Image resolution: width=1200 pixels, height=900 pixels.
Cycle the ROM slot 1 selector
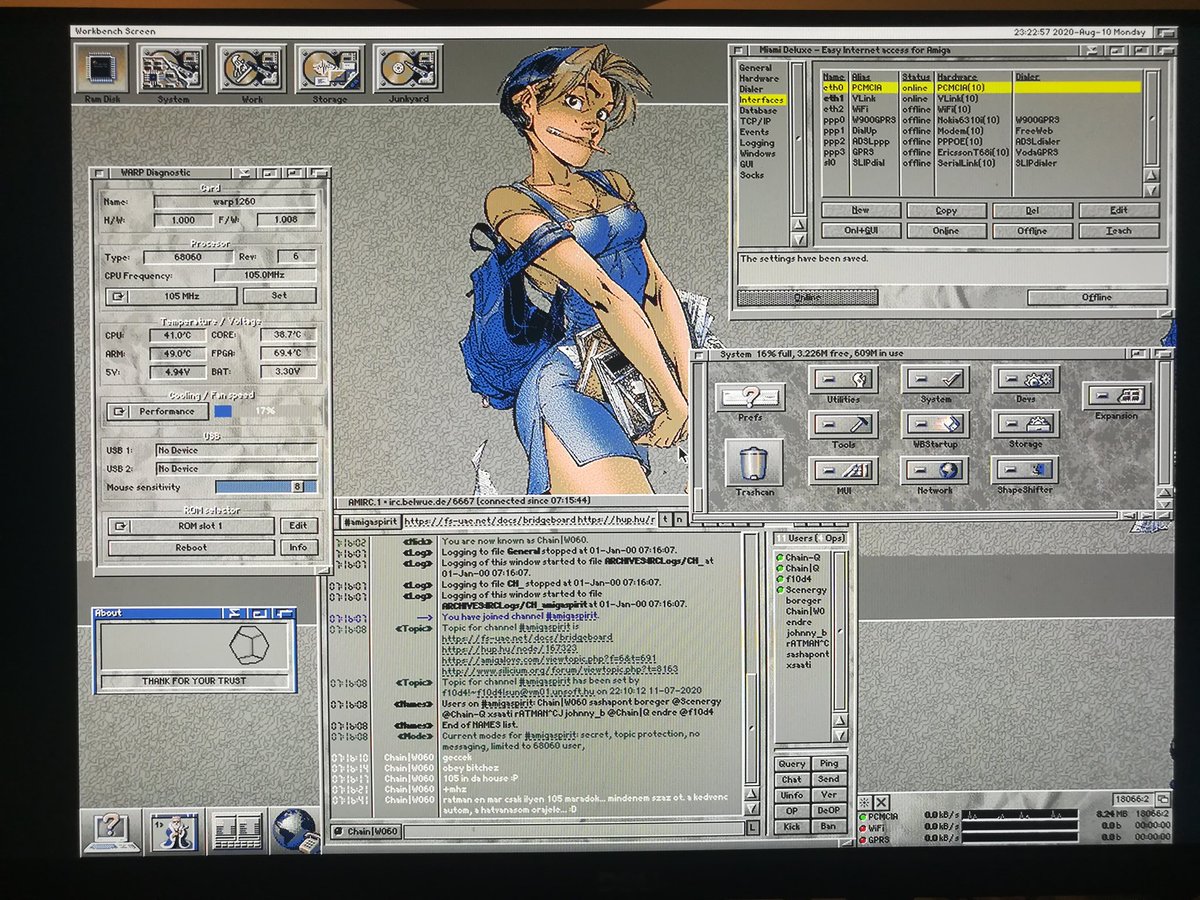[190, 526]
